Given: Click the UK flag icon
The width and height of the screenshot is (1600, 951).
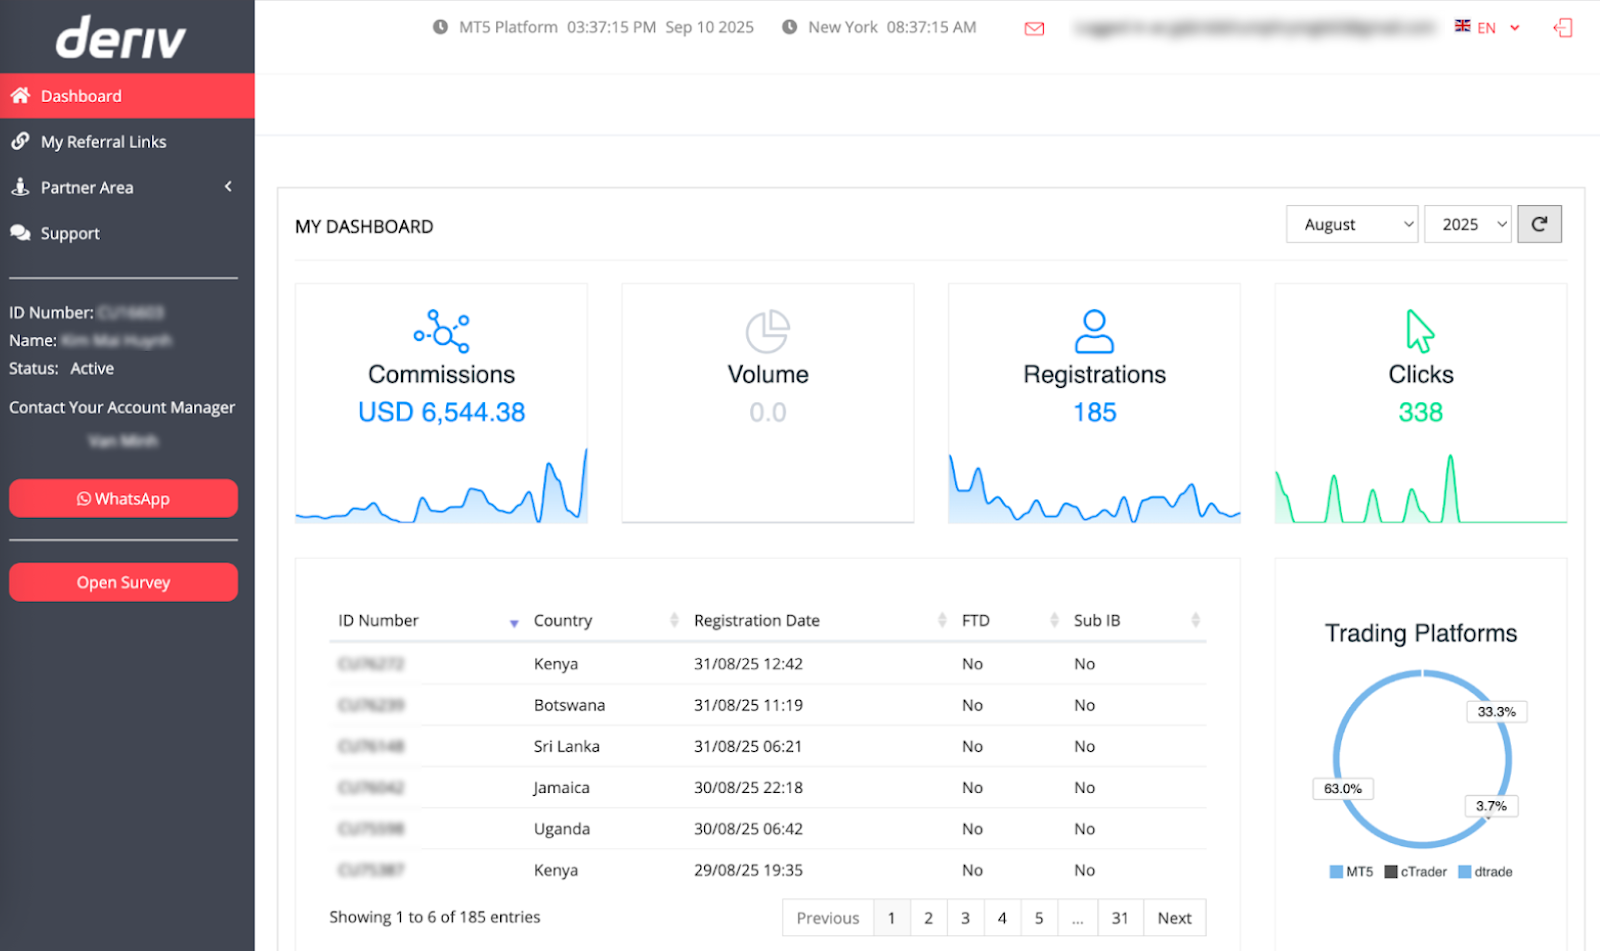Looking at the screenshot, I should (x=1462, y=26).
